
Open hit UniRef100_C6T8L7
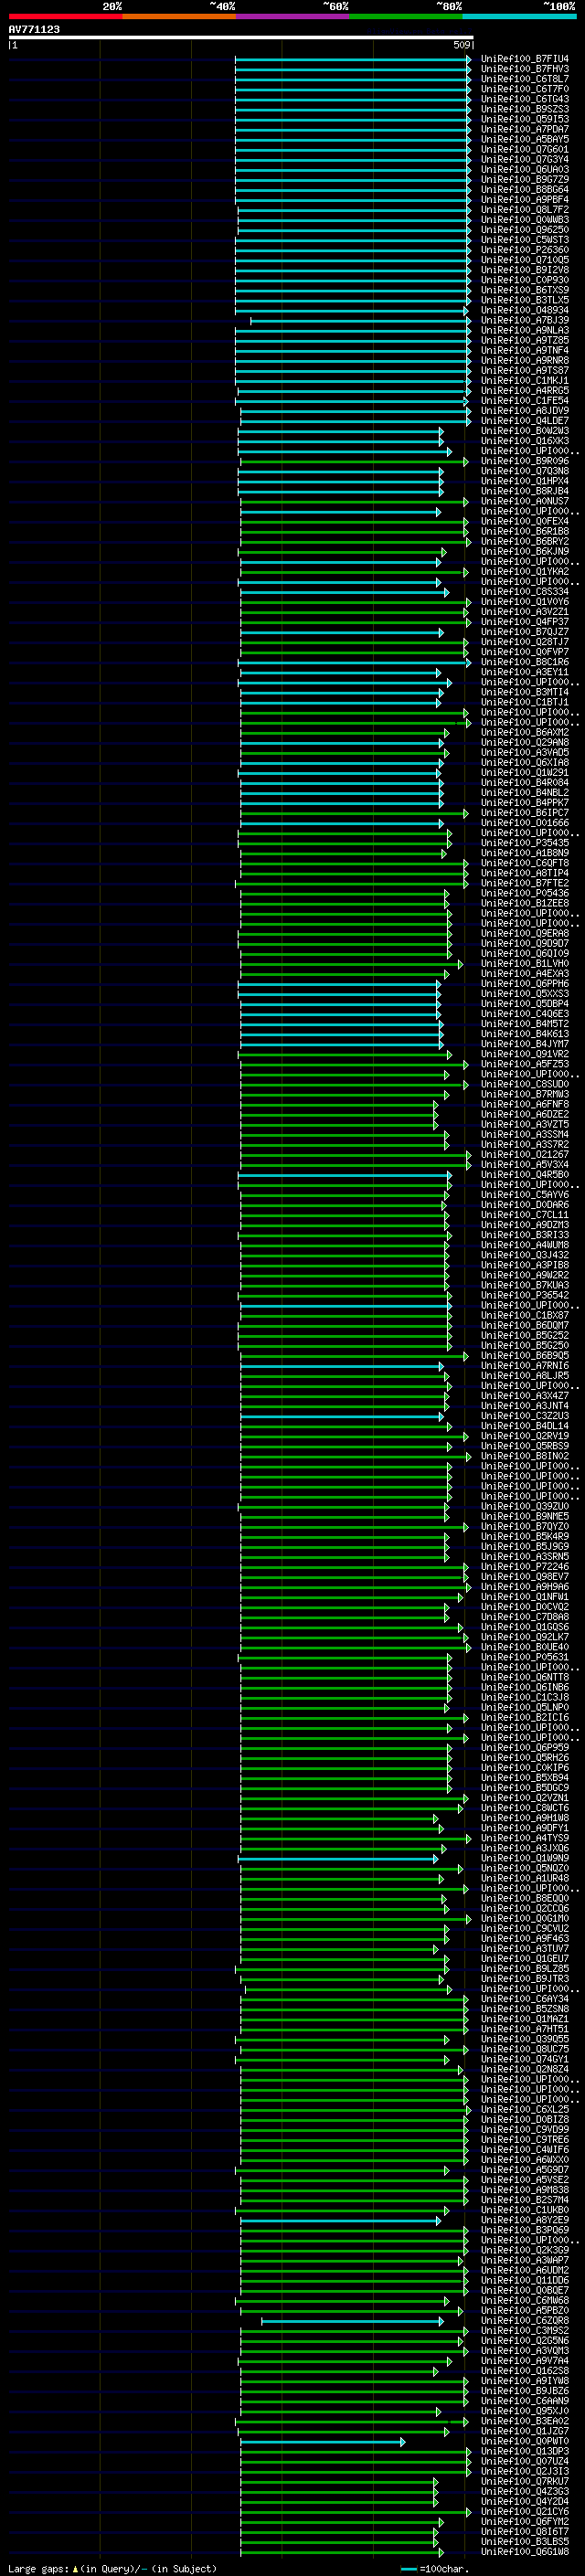(x=525, y=79)
